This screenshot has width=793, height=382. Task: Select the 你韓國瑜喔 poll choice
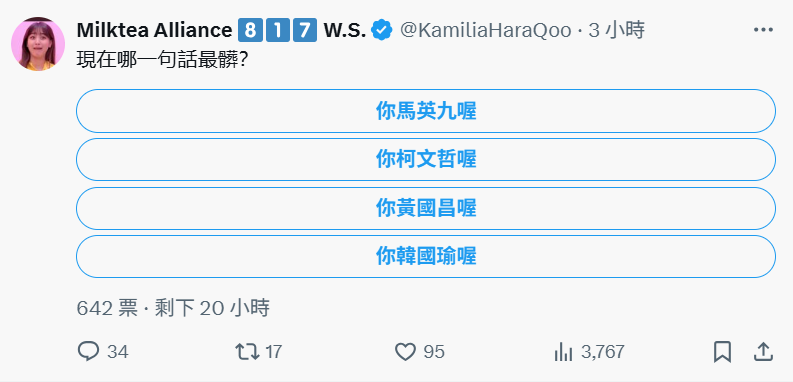point(426,256)
